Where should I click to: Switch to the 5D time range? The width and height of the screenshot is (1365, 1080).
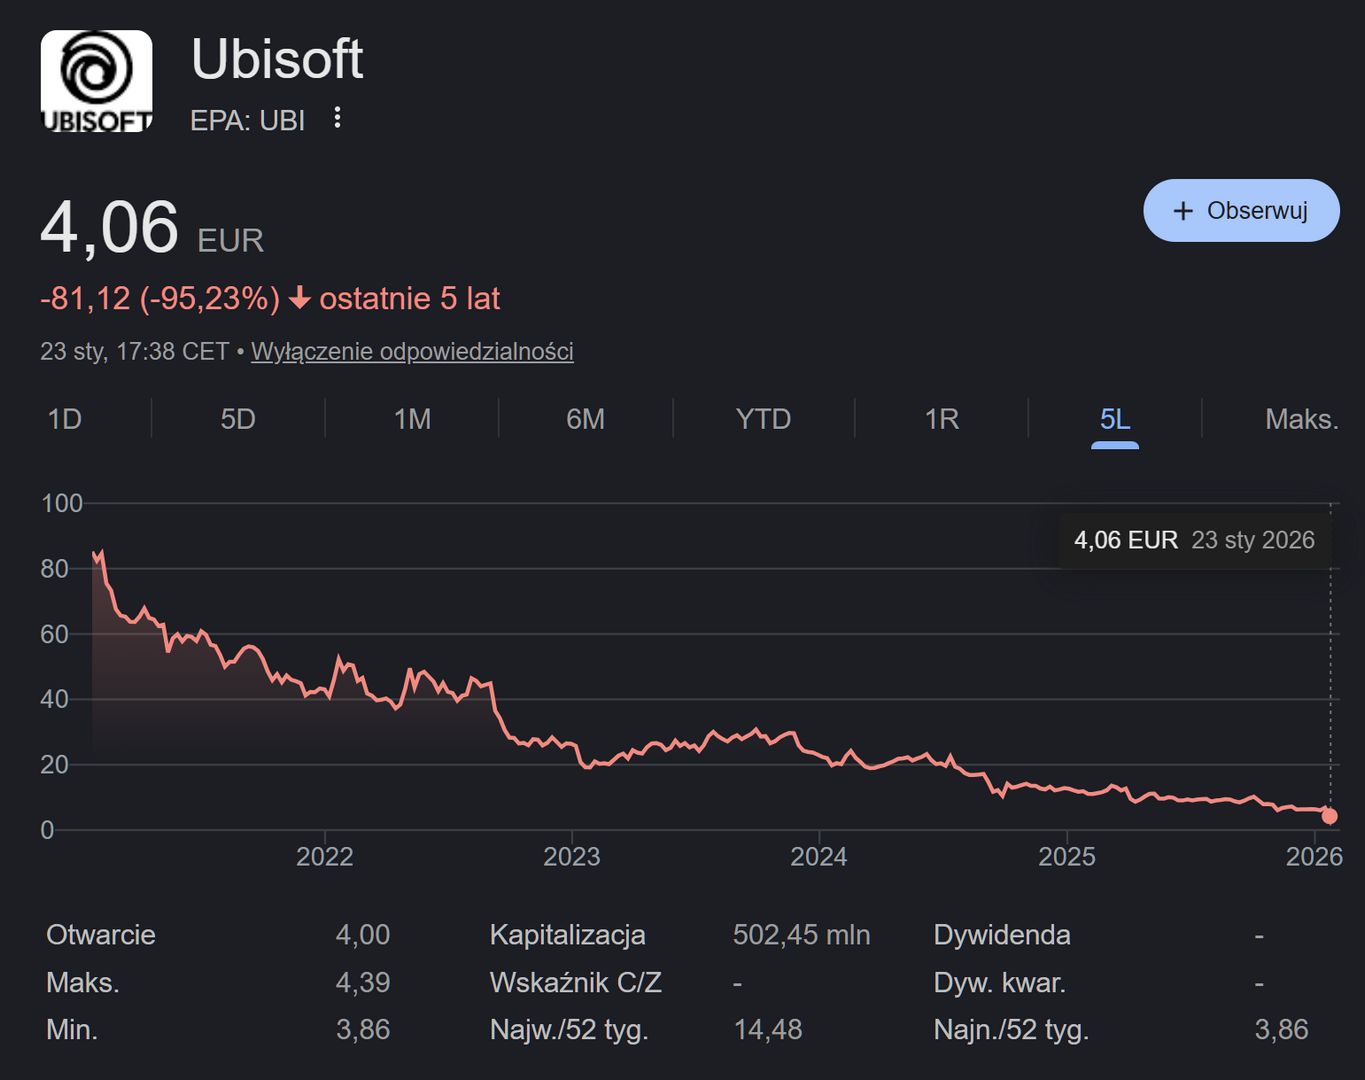point(237,419)
